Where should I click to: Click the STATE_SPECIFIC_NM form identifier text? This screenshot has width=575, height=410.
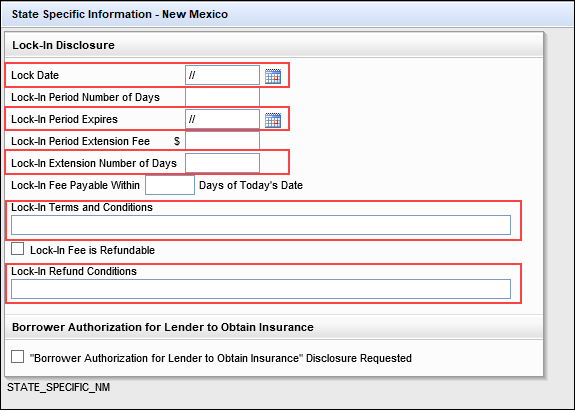[59, 387]
